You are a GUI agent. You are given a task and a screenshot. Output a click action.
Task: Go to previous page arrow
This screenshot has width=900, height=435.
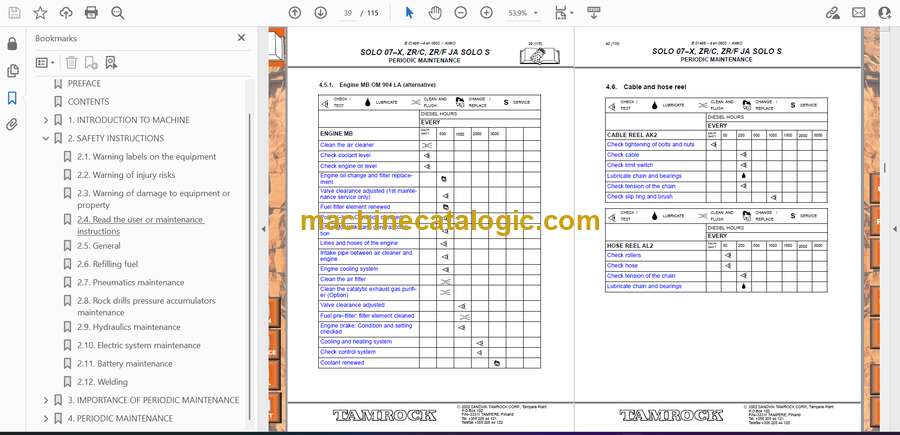click(x=295, y=13)
